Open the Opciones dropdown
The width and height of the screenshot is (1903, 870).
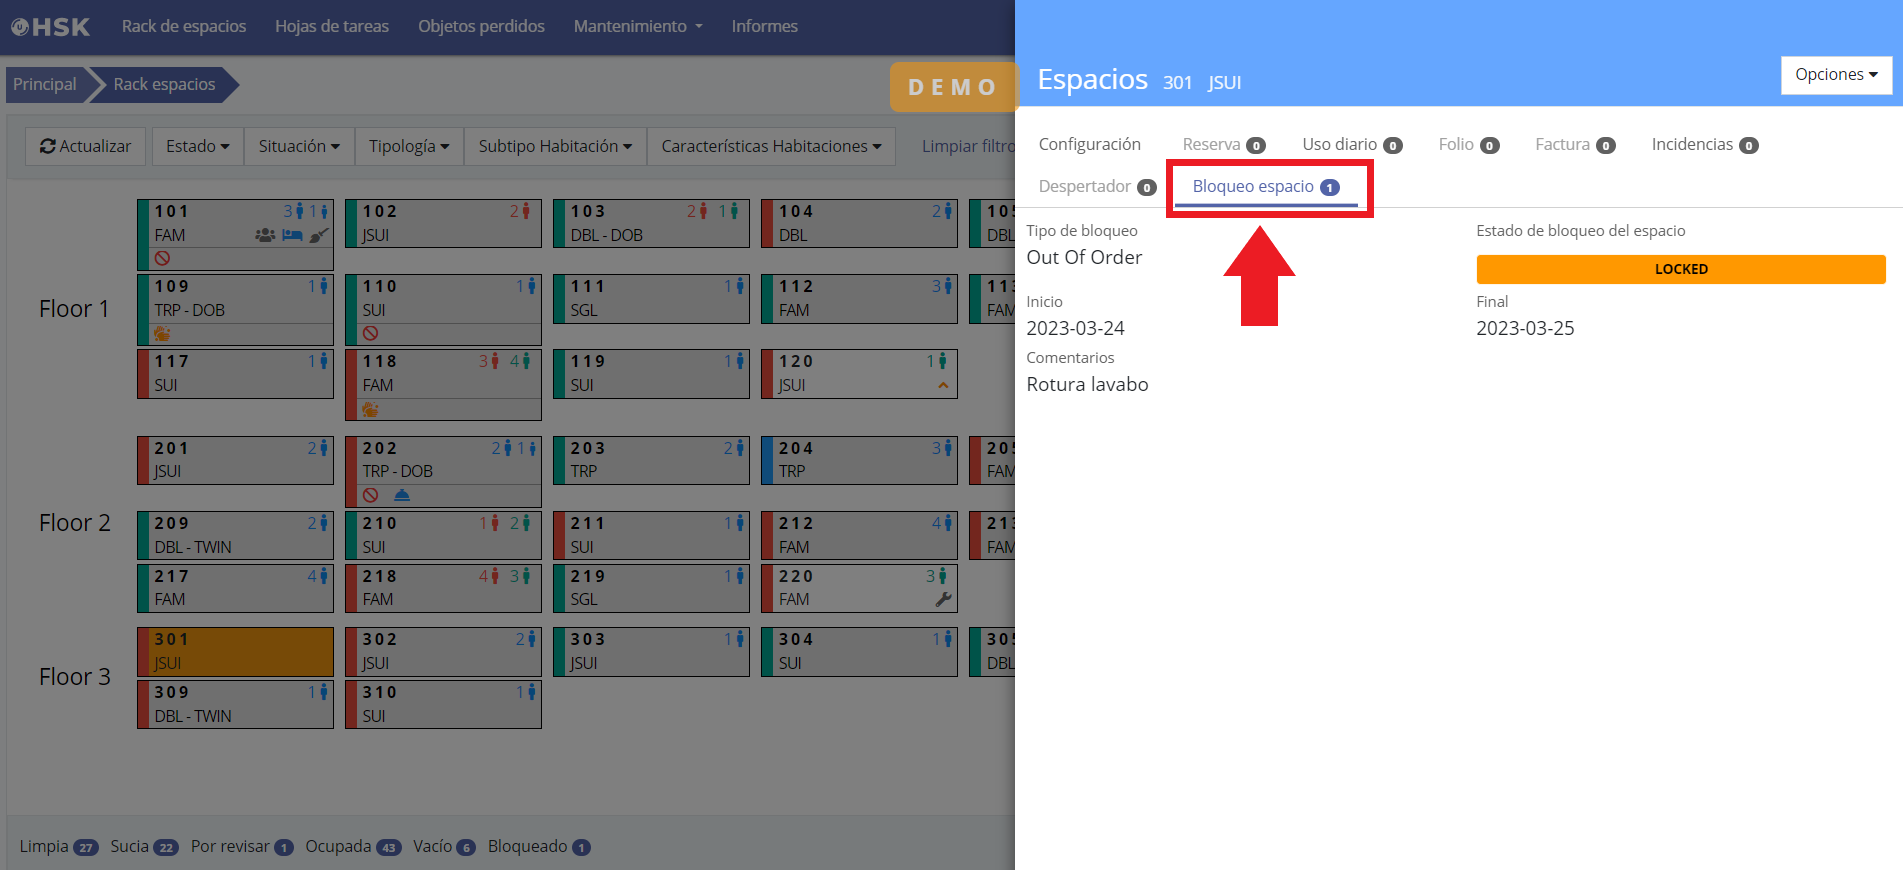pyautogui.click(x=1835, y=75)
